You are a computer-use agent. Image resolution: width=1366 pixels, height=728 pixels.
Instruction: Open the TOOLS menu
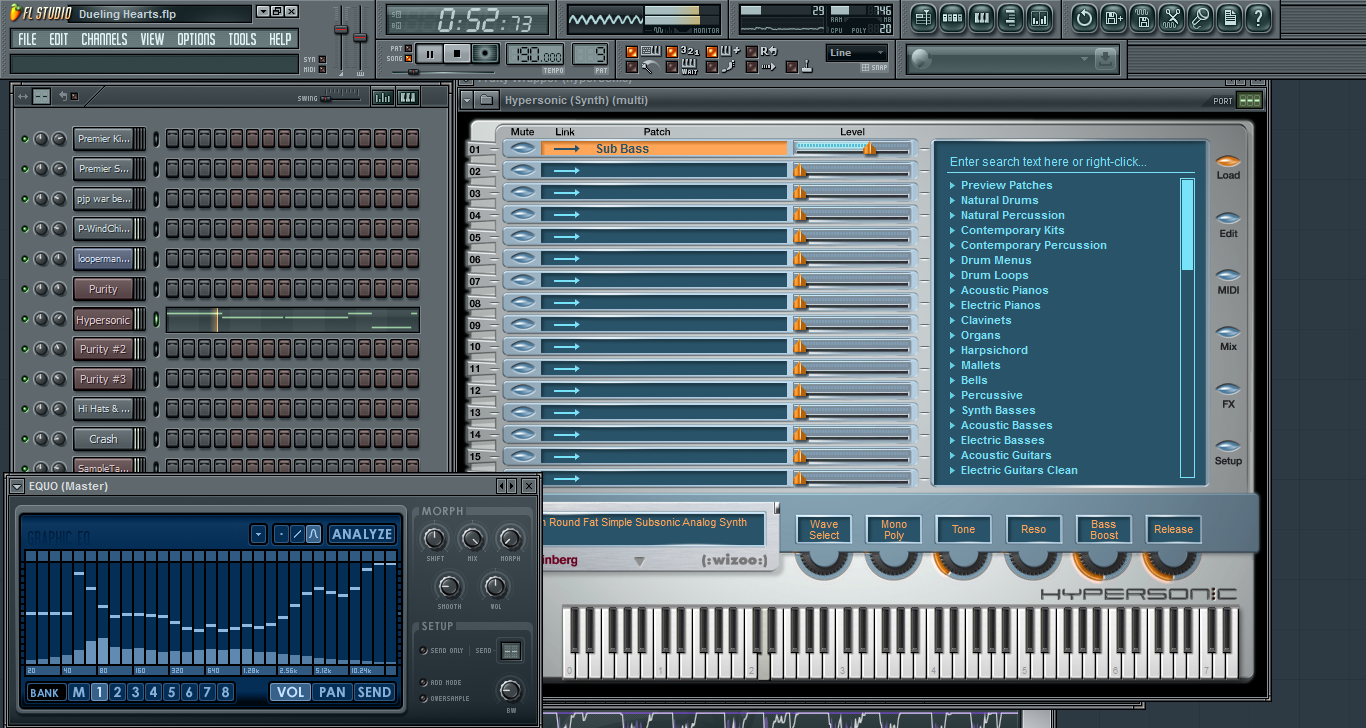tap(242, 39)
